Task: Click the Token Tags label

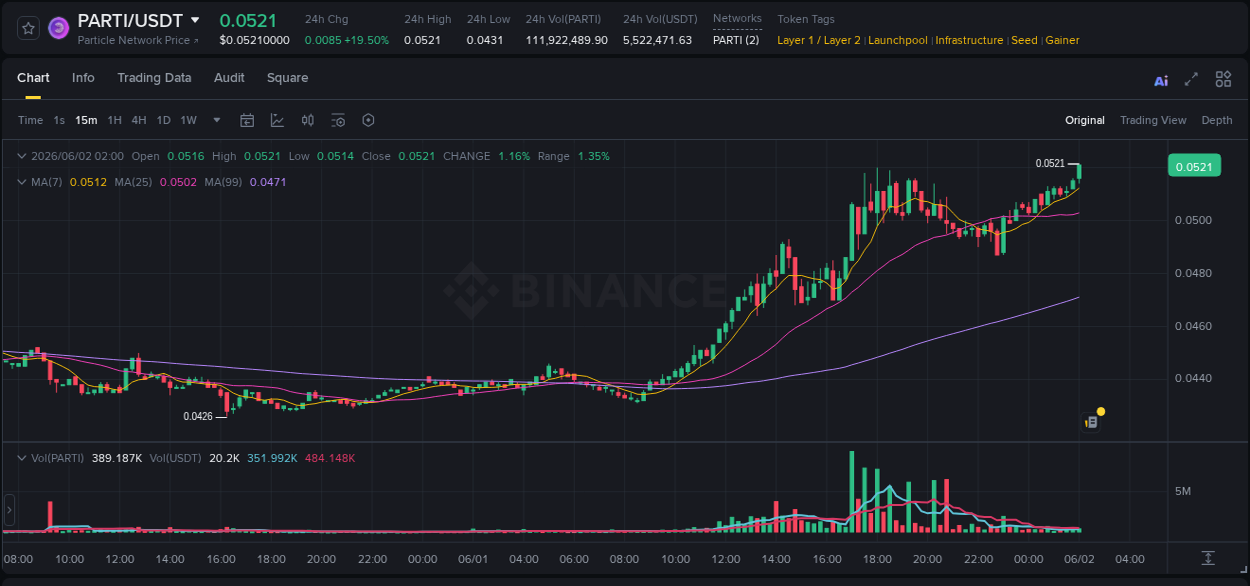Action: tap(806, 19)
